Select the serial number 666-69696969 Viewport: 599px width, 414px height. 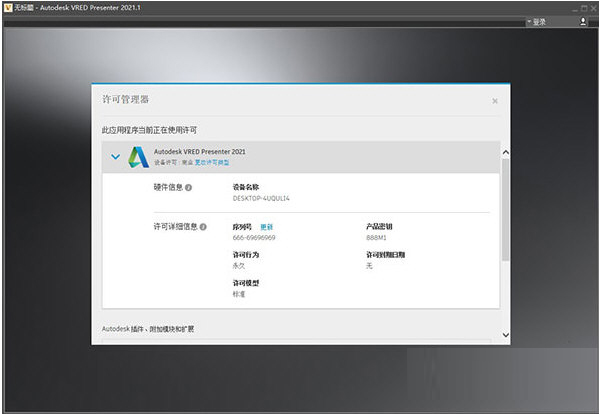254,238
